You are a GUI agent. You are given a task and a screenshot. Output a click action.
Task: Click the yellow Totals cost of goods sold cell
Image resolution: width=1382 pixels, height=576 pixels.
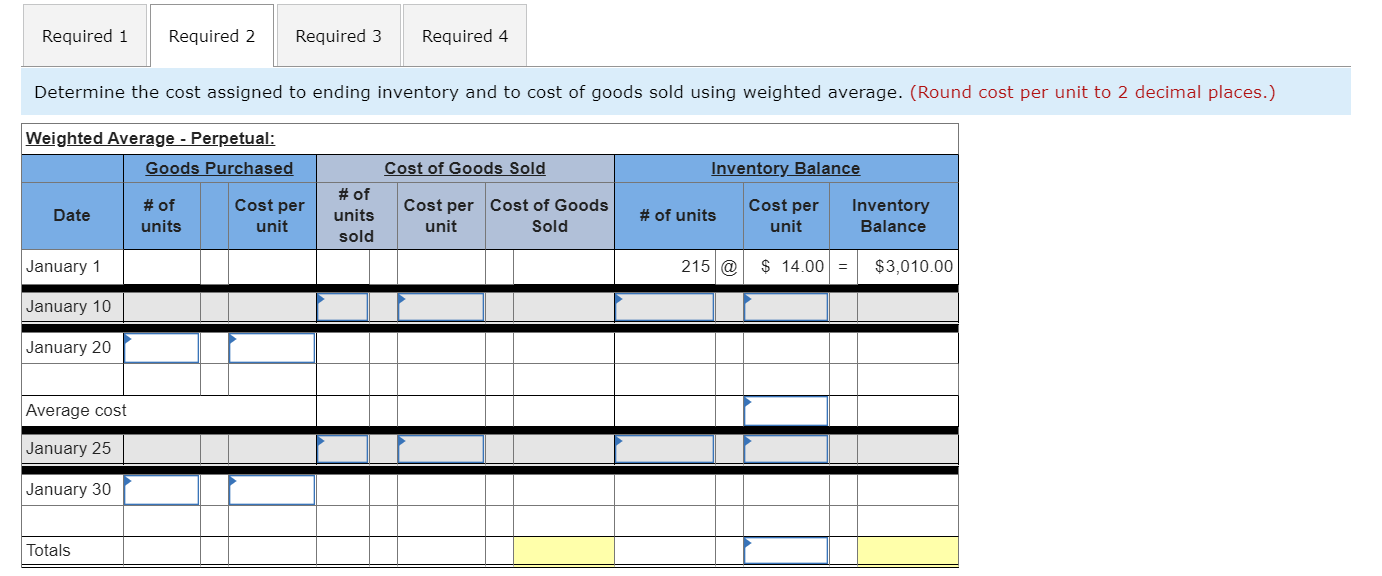[563, 549]
